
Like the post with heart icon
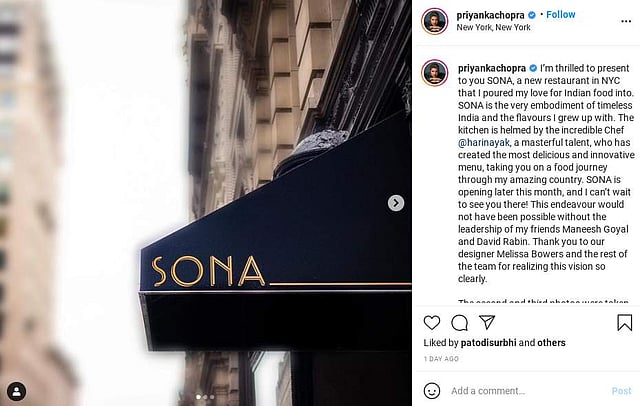pyautogui.click(x=432, y=323)
